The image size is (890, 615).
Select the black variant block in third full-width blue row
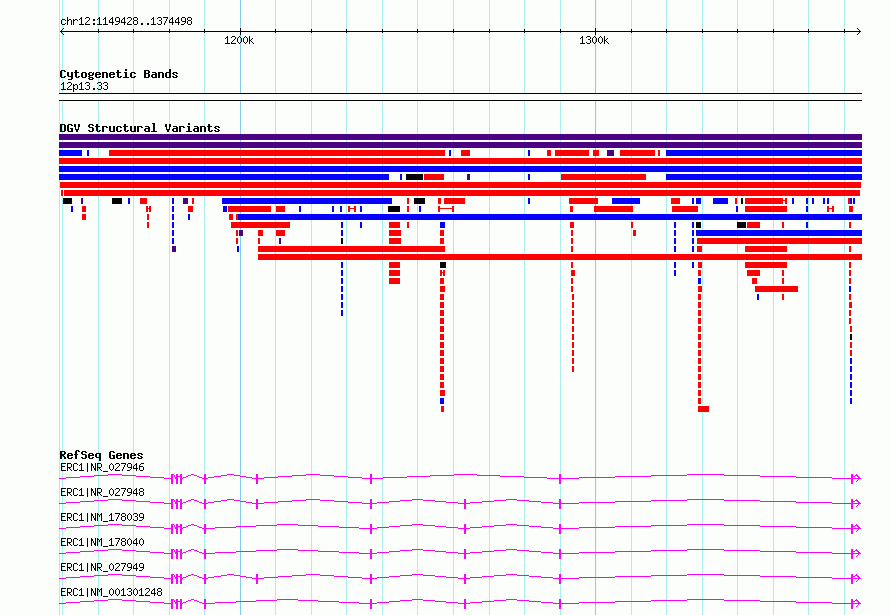coord(414,177)
